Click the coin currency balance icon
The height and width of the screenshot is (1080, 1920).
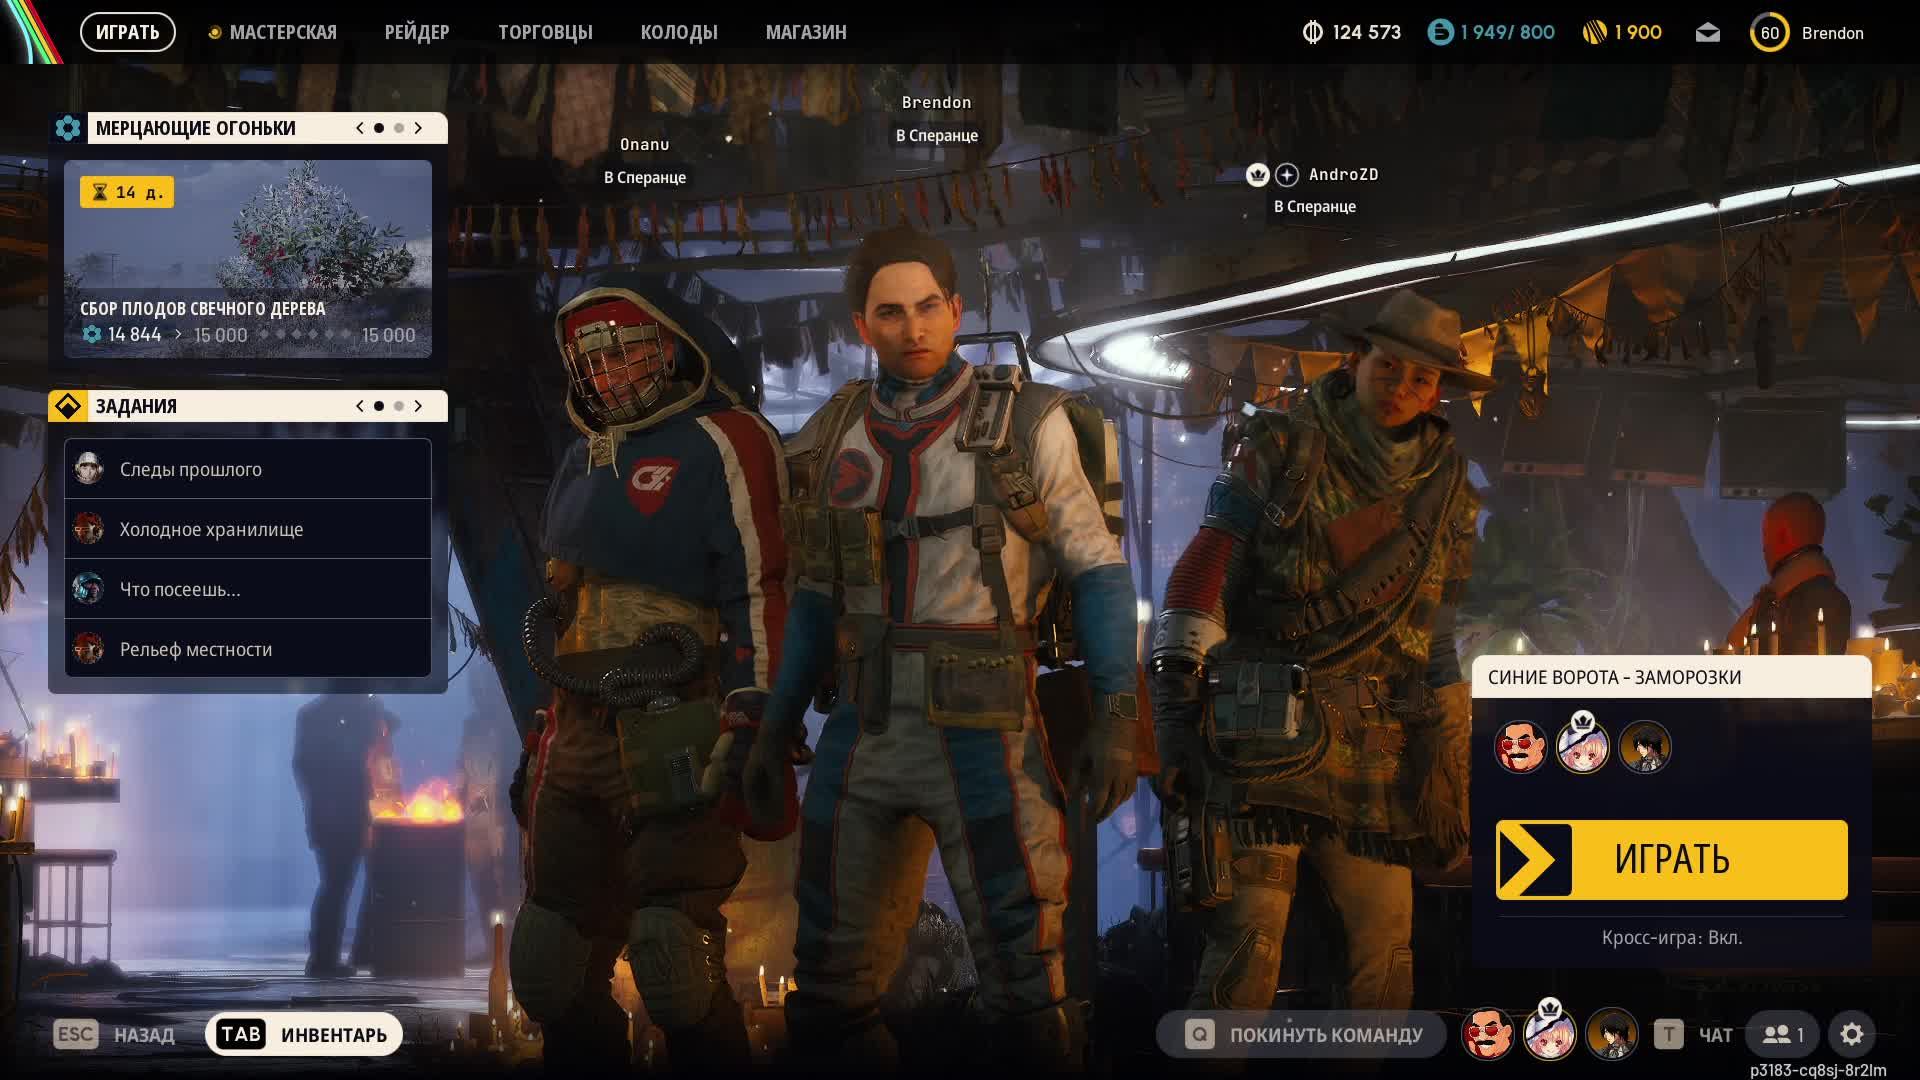1312,33
